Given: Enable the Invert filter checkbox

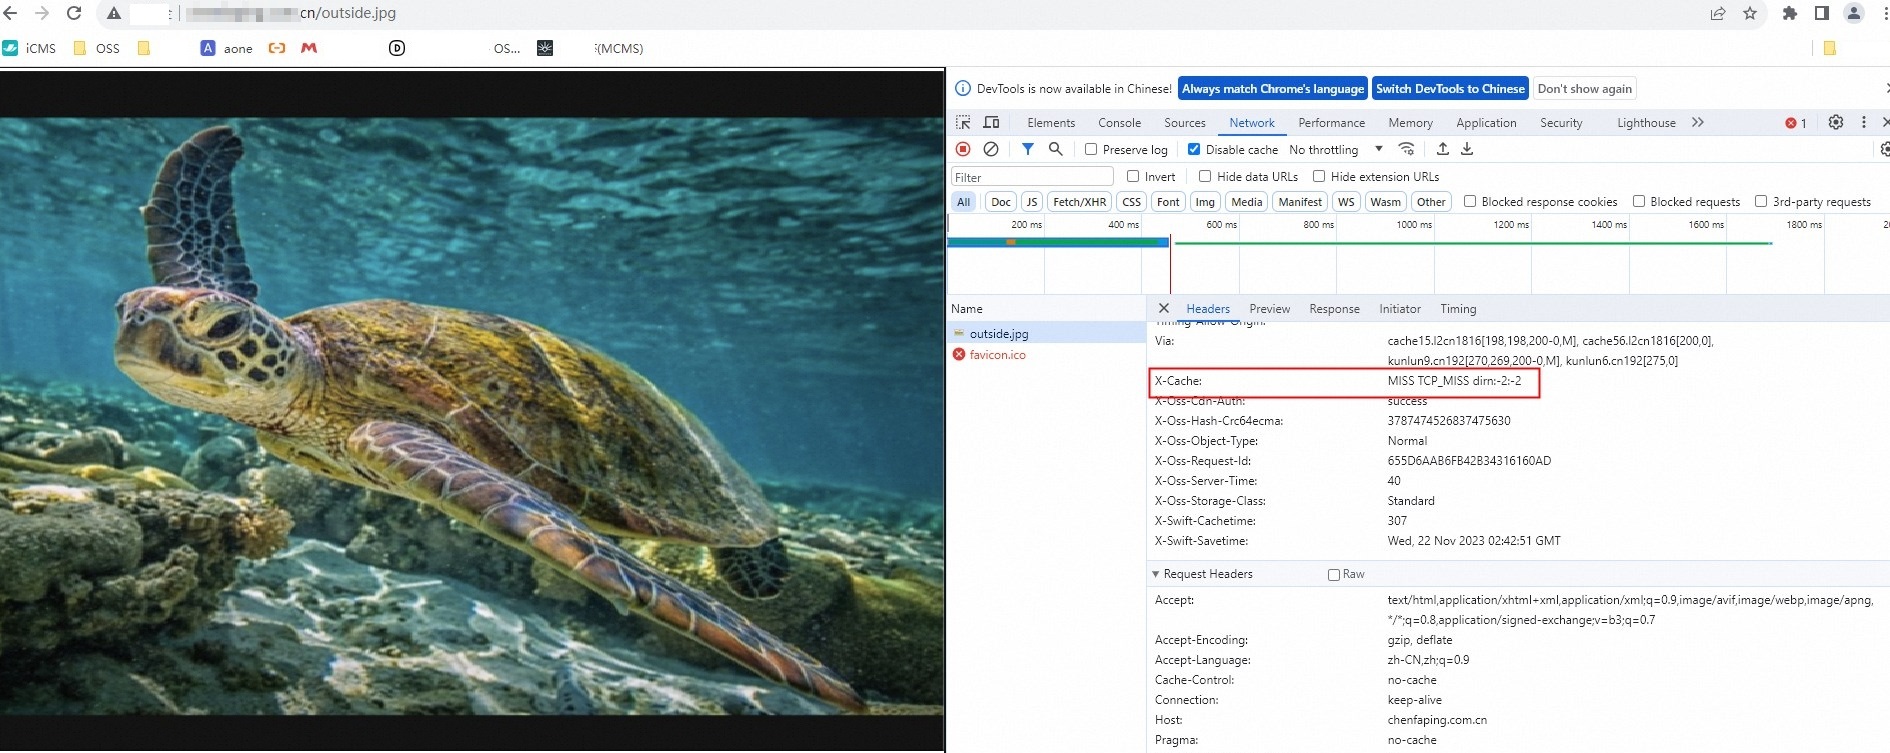Looking at the screenshot, I should [1133, 176].
